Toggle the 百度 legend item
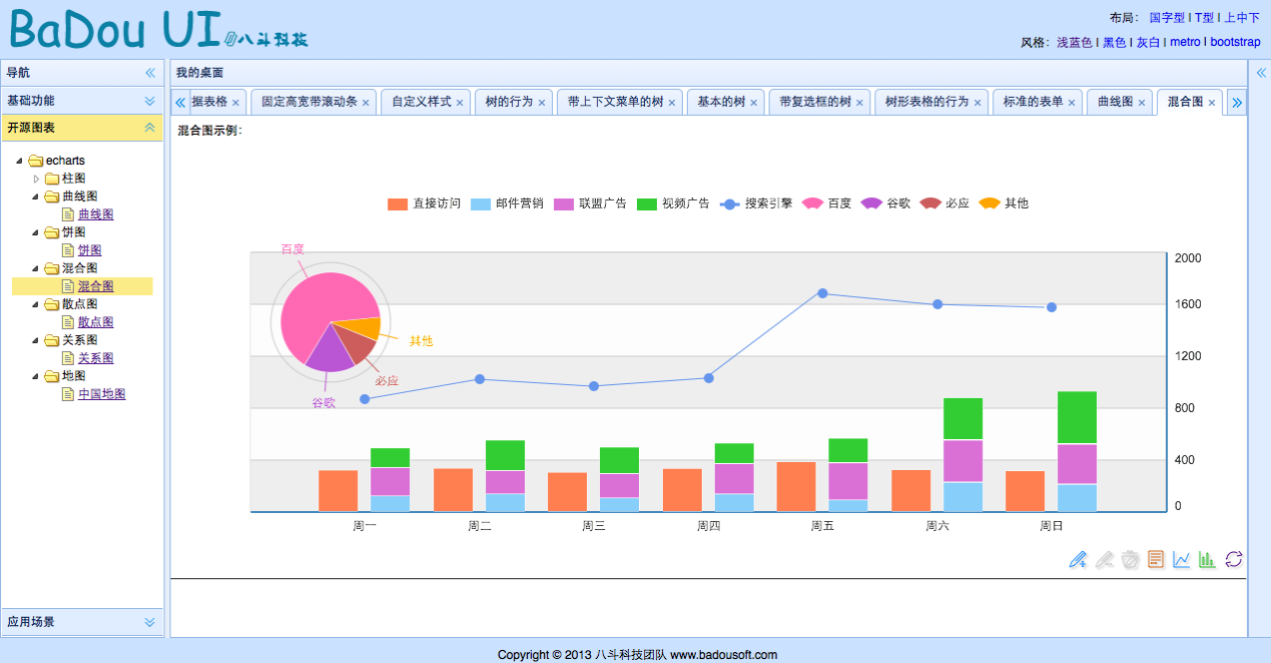1271x663 pixels. pyautogui.click(x=827, y=203)
